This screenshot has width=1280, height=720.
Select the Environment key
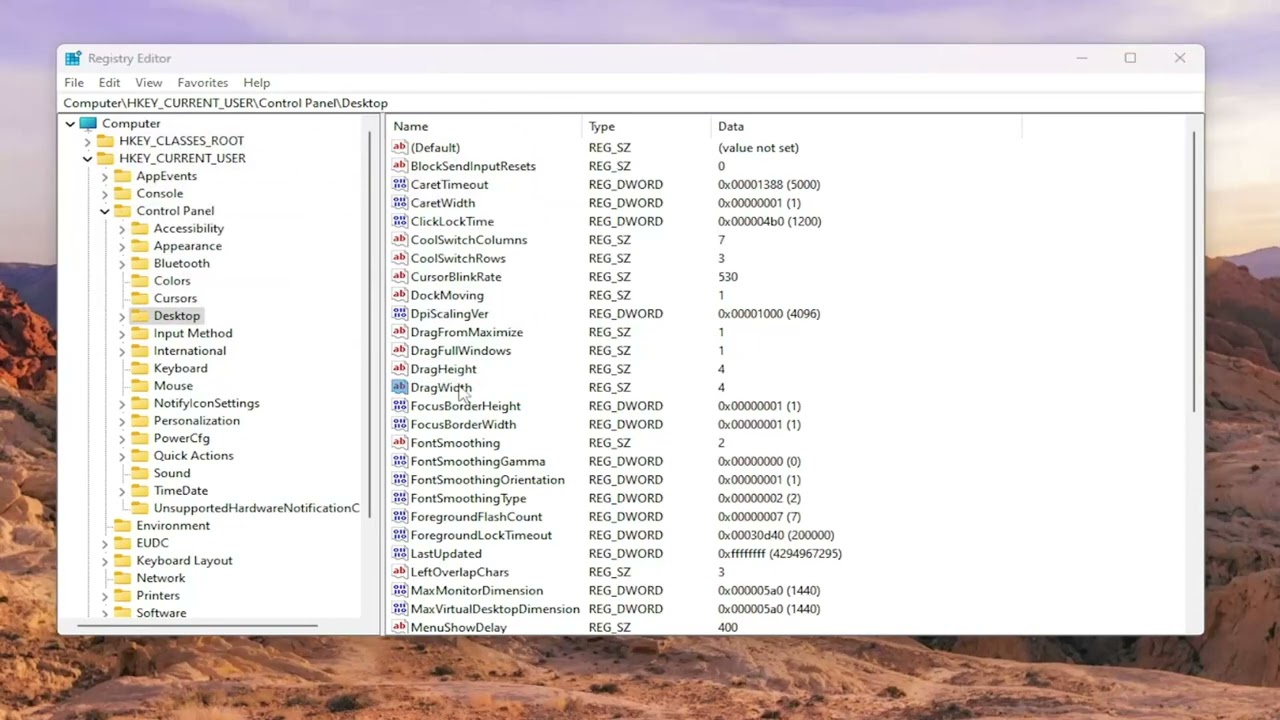click(x=173, y=526)
